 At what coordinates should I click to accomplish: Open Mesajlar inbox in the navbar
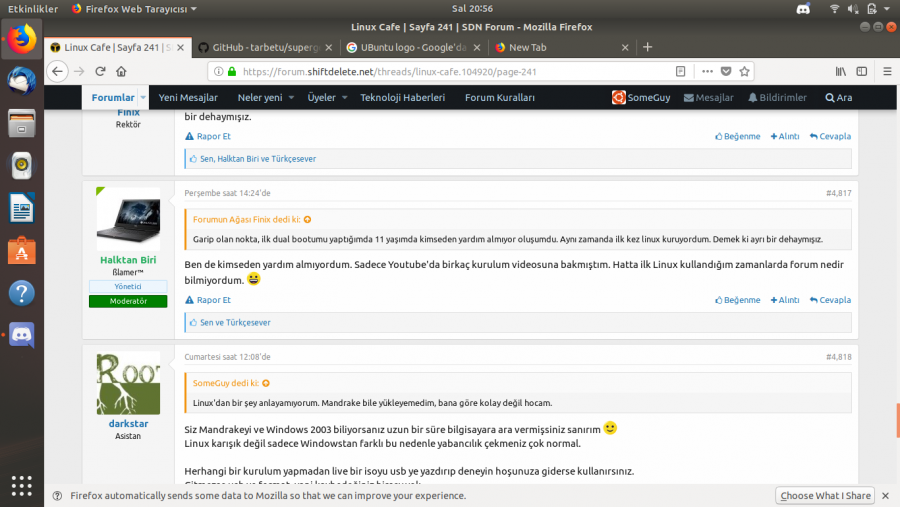click(x=709, y=98)
